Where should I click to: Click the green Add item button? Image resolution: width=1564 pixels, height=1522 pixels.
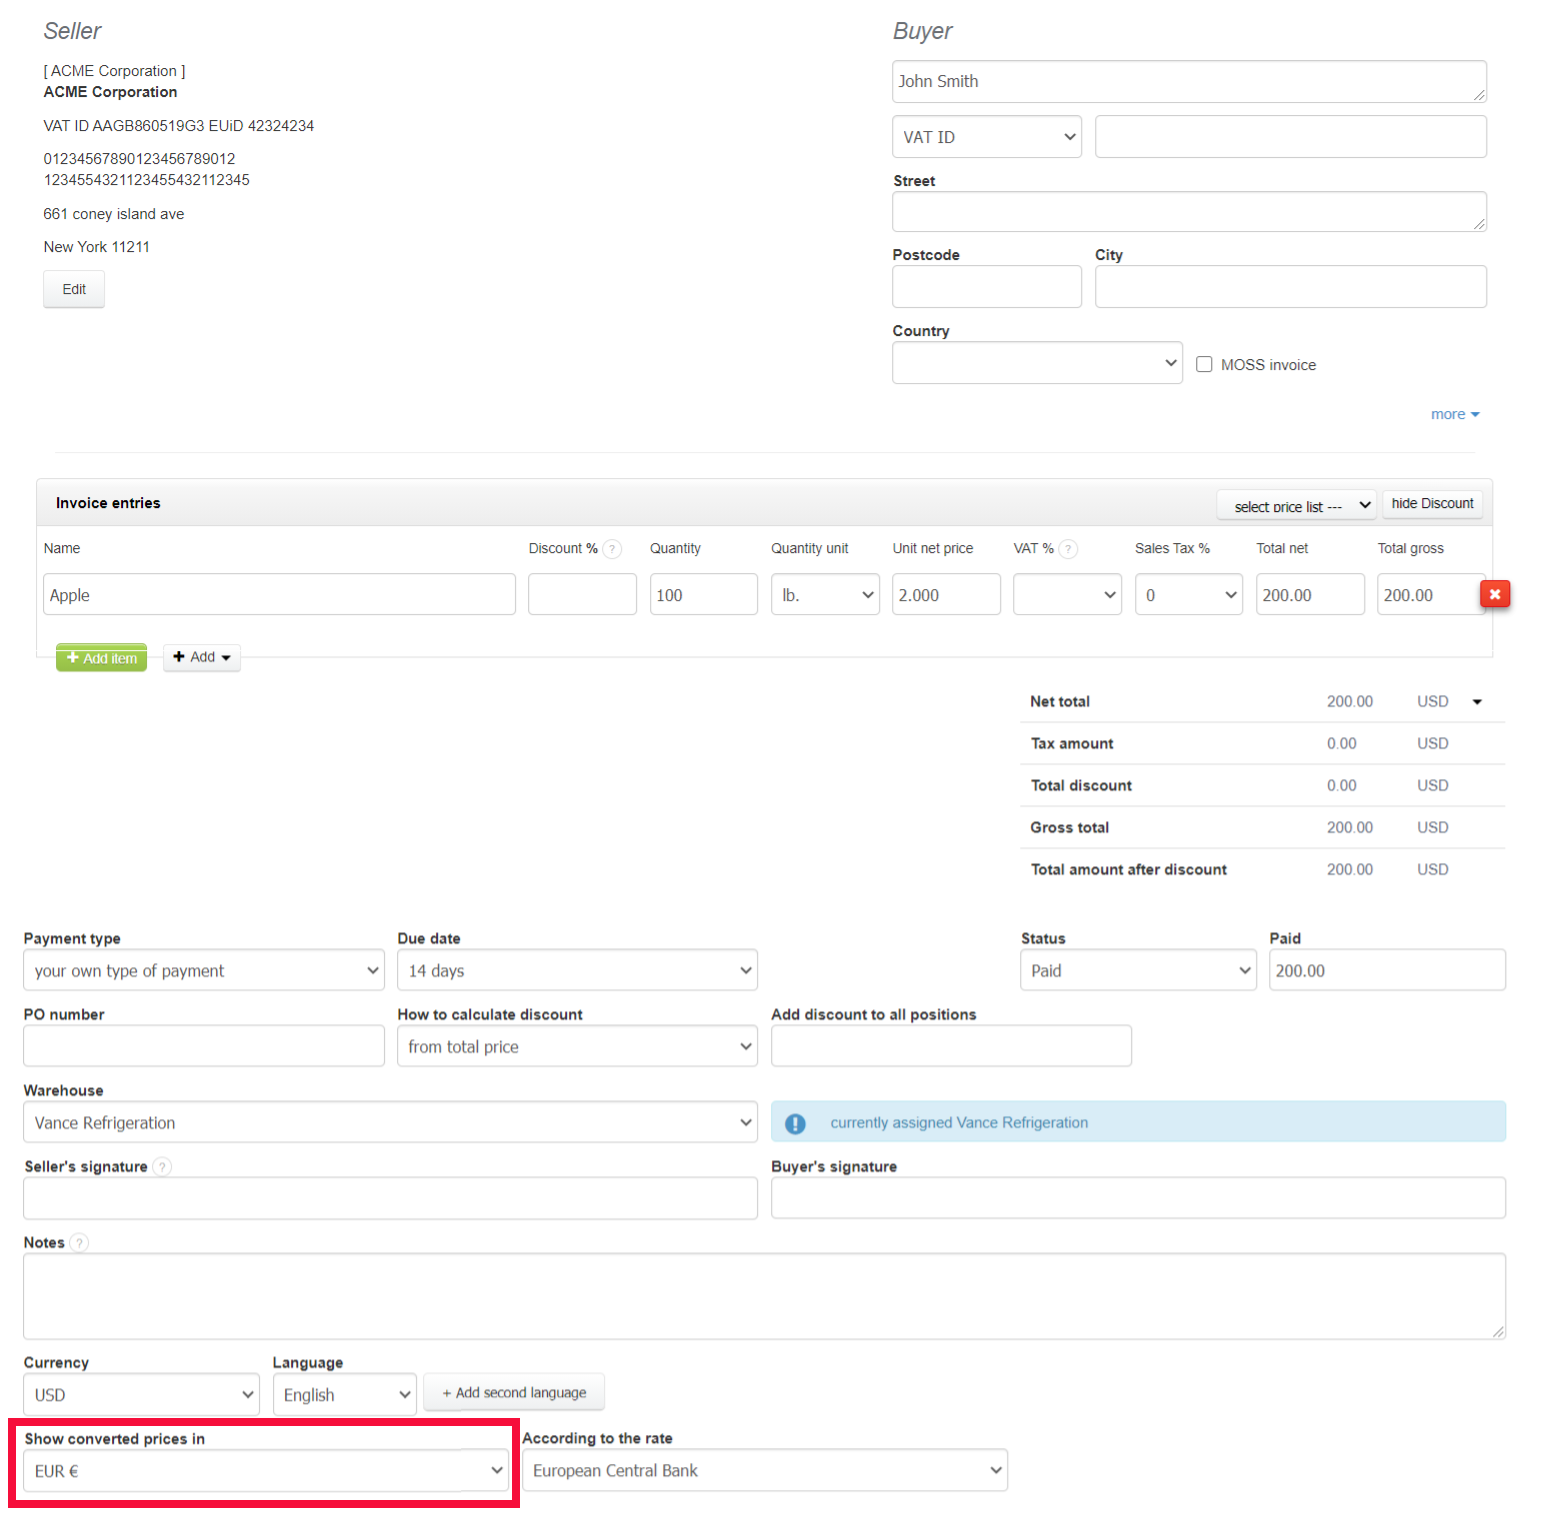(102, 658)
